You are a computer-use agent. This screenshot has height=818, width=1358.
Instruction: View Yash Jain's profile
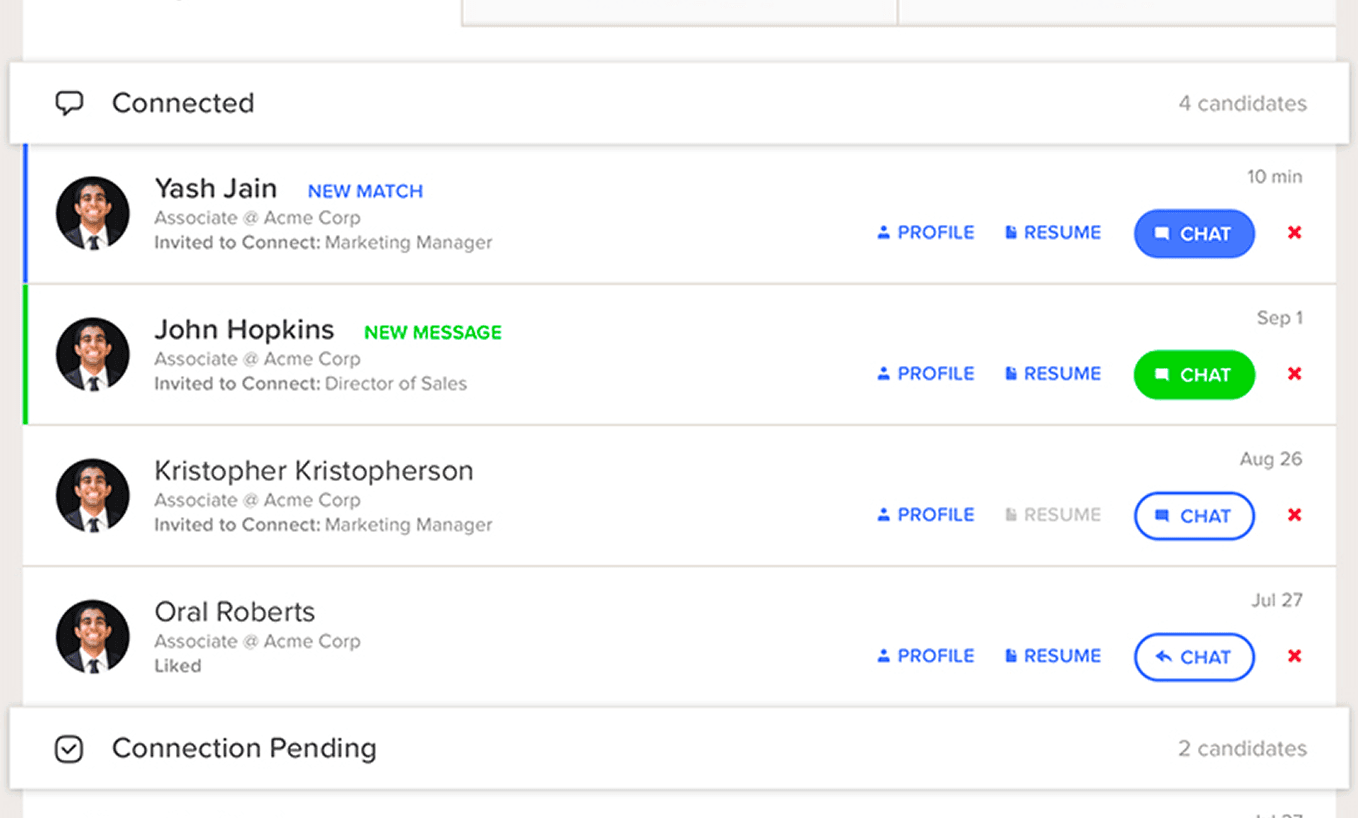tap(925, 233)
